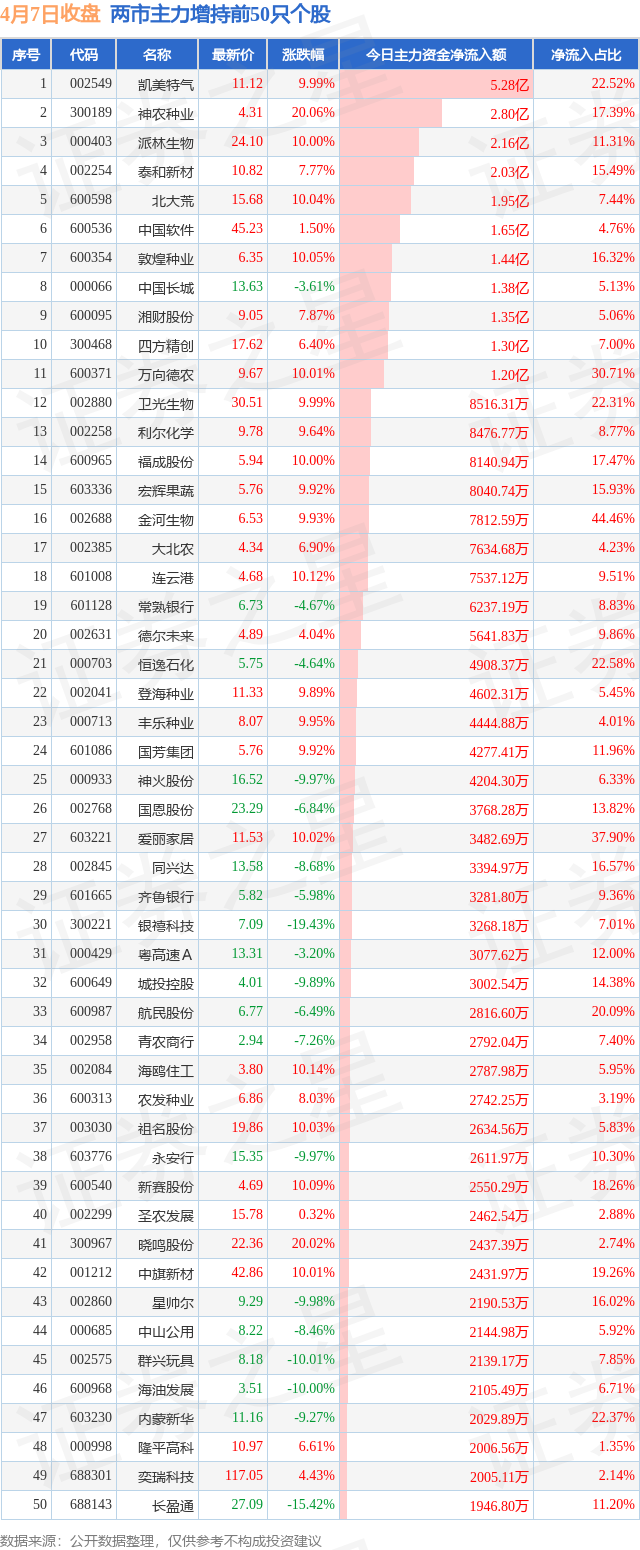The height and width of the screenshot is (1550, 640).
Task: Click net inflow 2462.54万
Action: (497, 1216)
